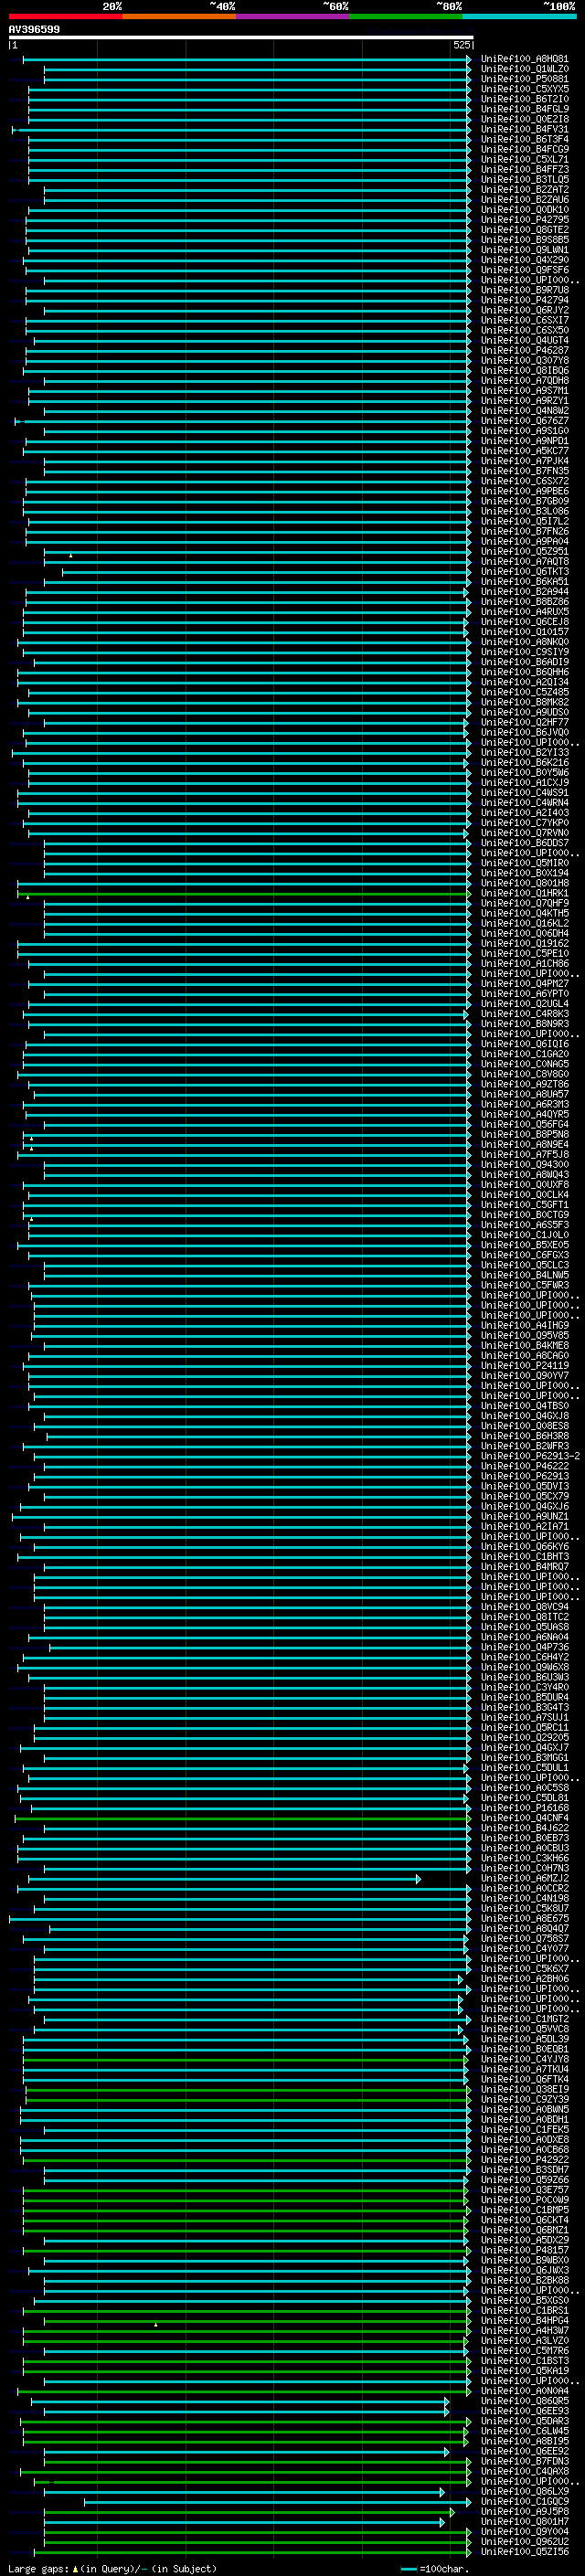Select hit label UniRef100_C5XL71
The width and height of the screenshot is (585, 2576).
pos(524,159)
